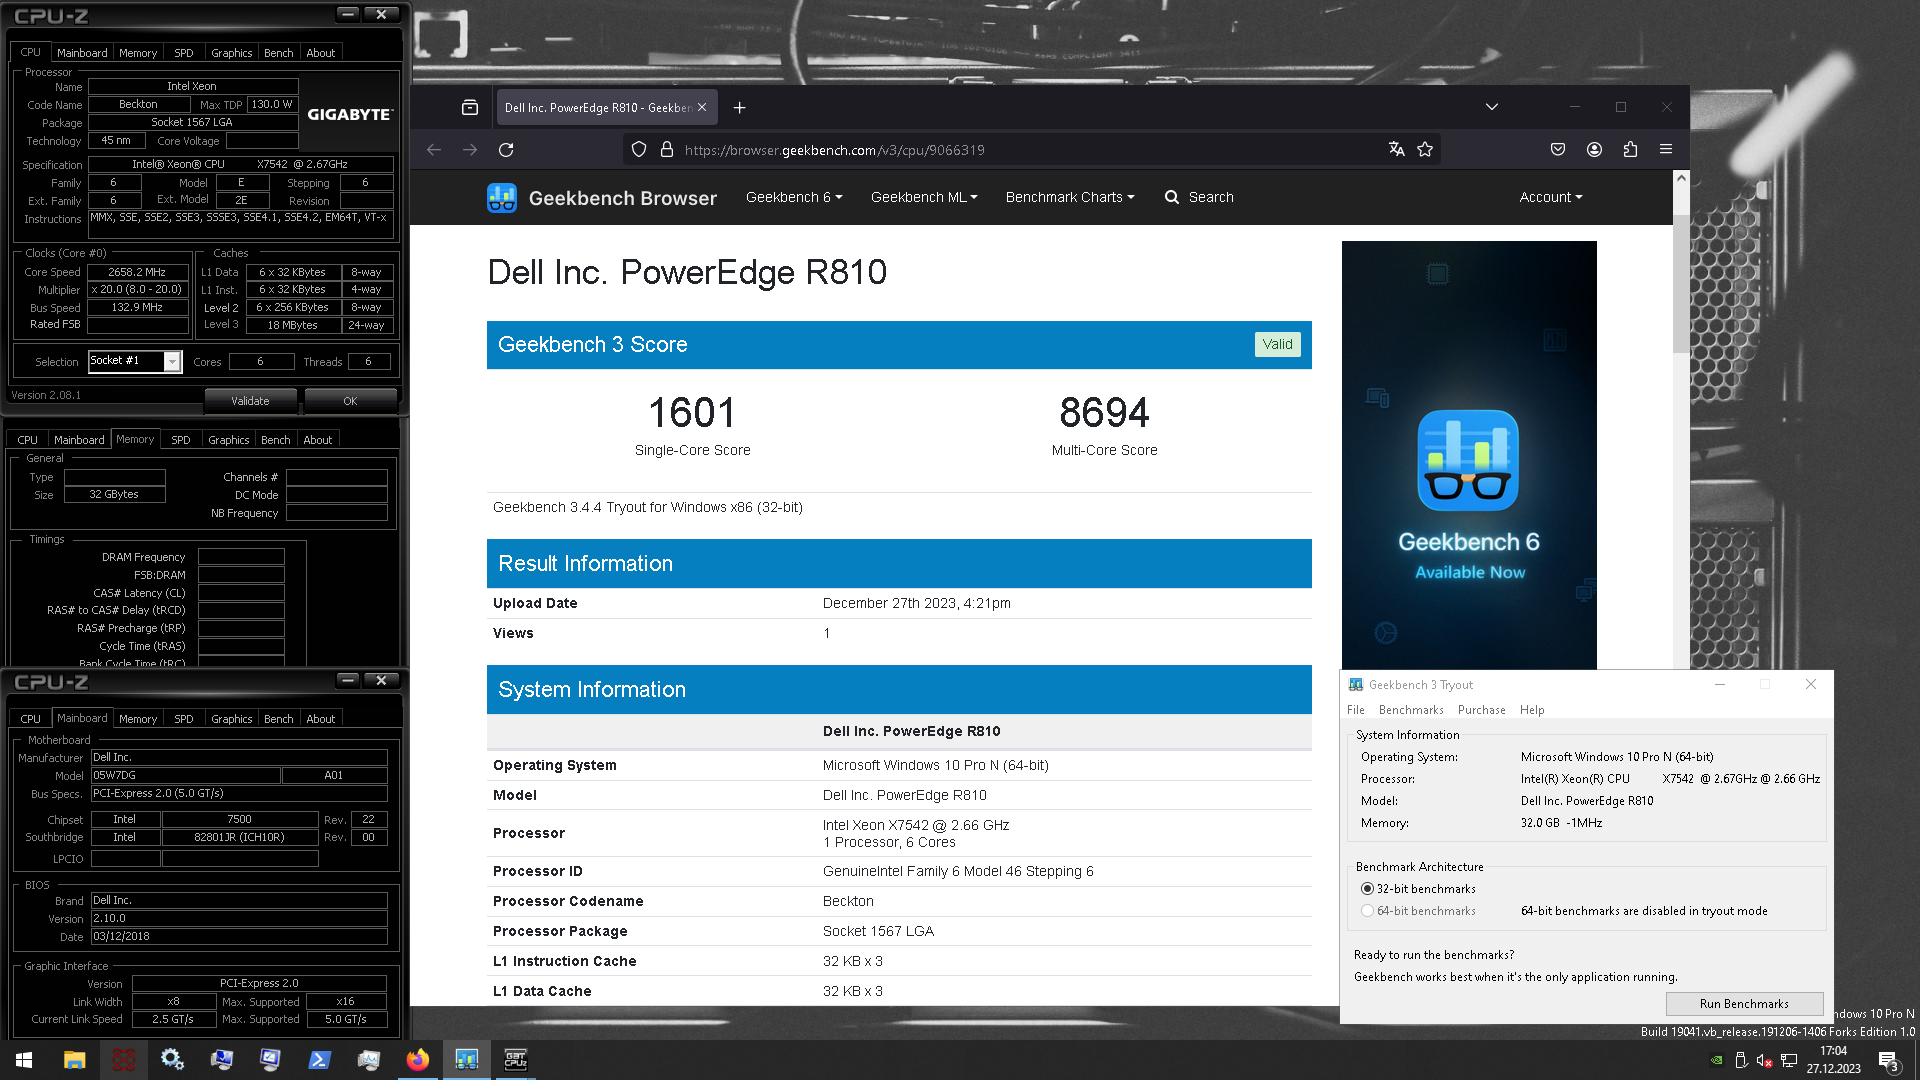Open the Socket #1 selection dropdown in CPU-Z

(x=172, y=361)
